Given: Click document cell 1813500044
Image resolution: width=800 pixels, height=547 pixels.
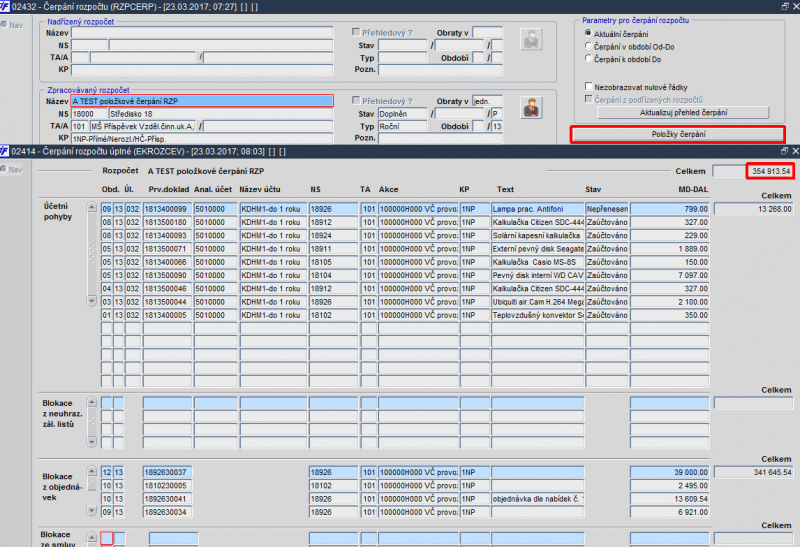Looking at the screenshot, I should [167, 302].
